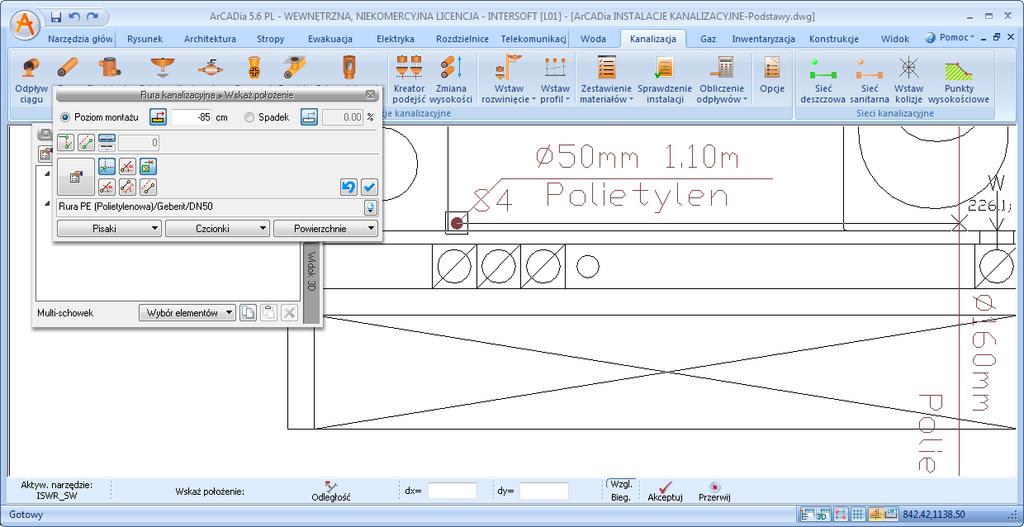
Task: Activate Zmiana wysokości tool
Action: tap(451, 80)
